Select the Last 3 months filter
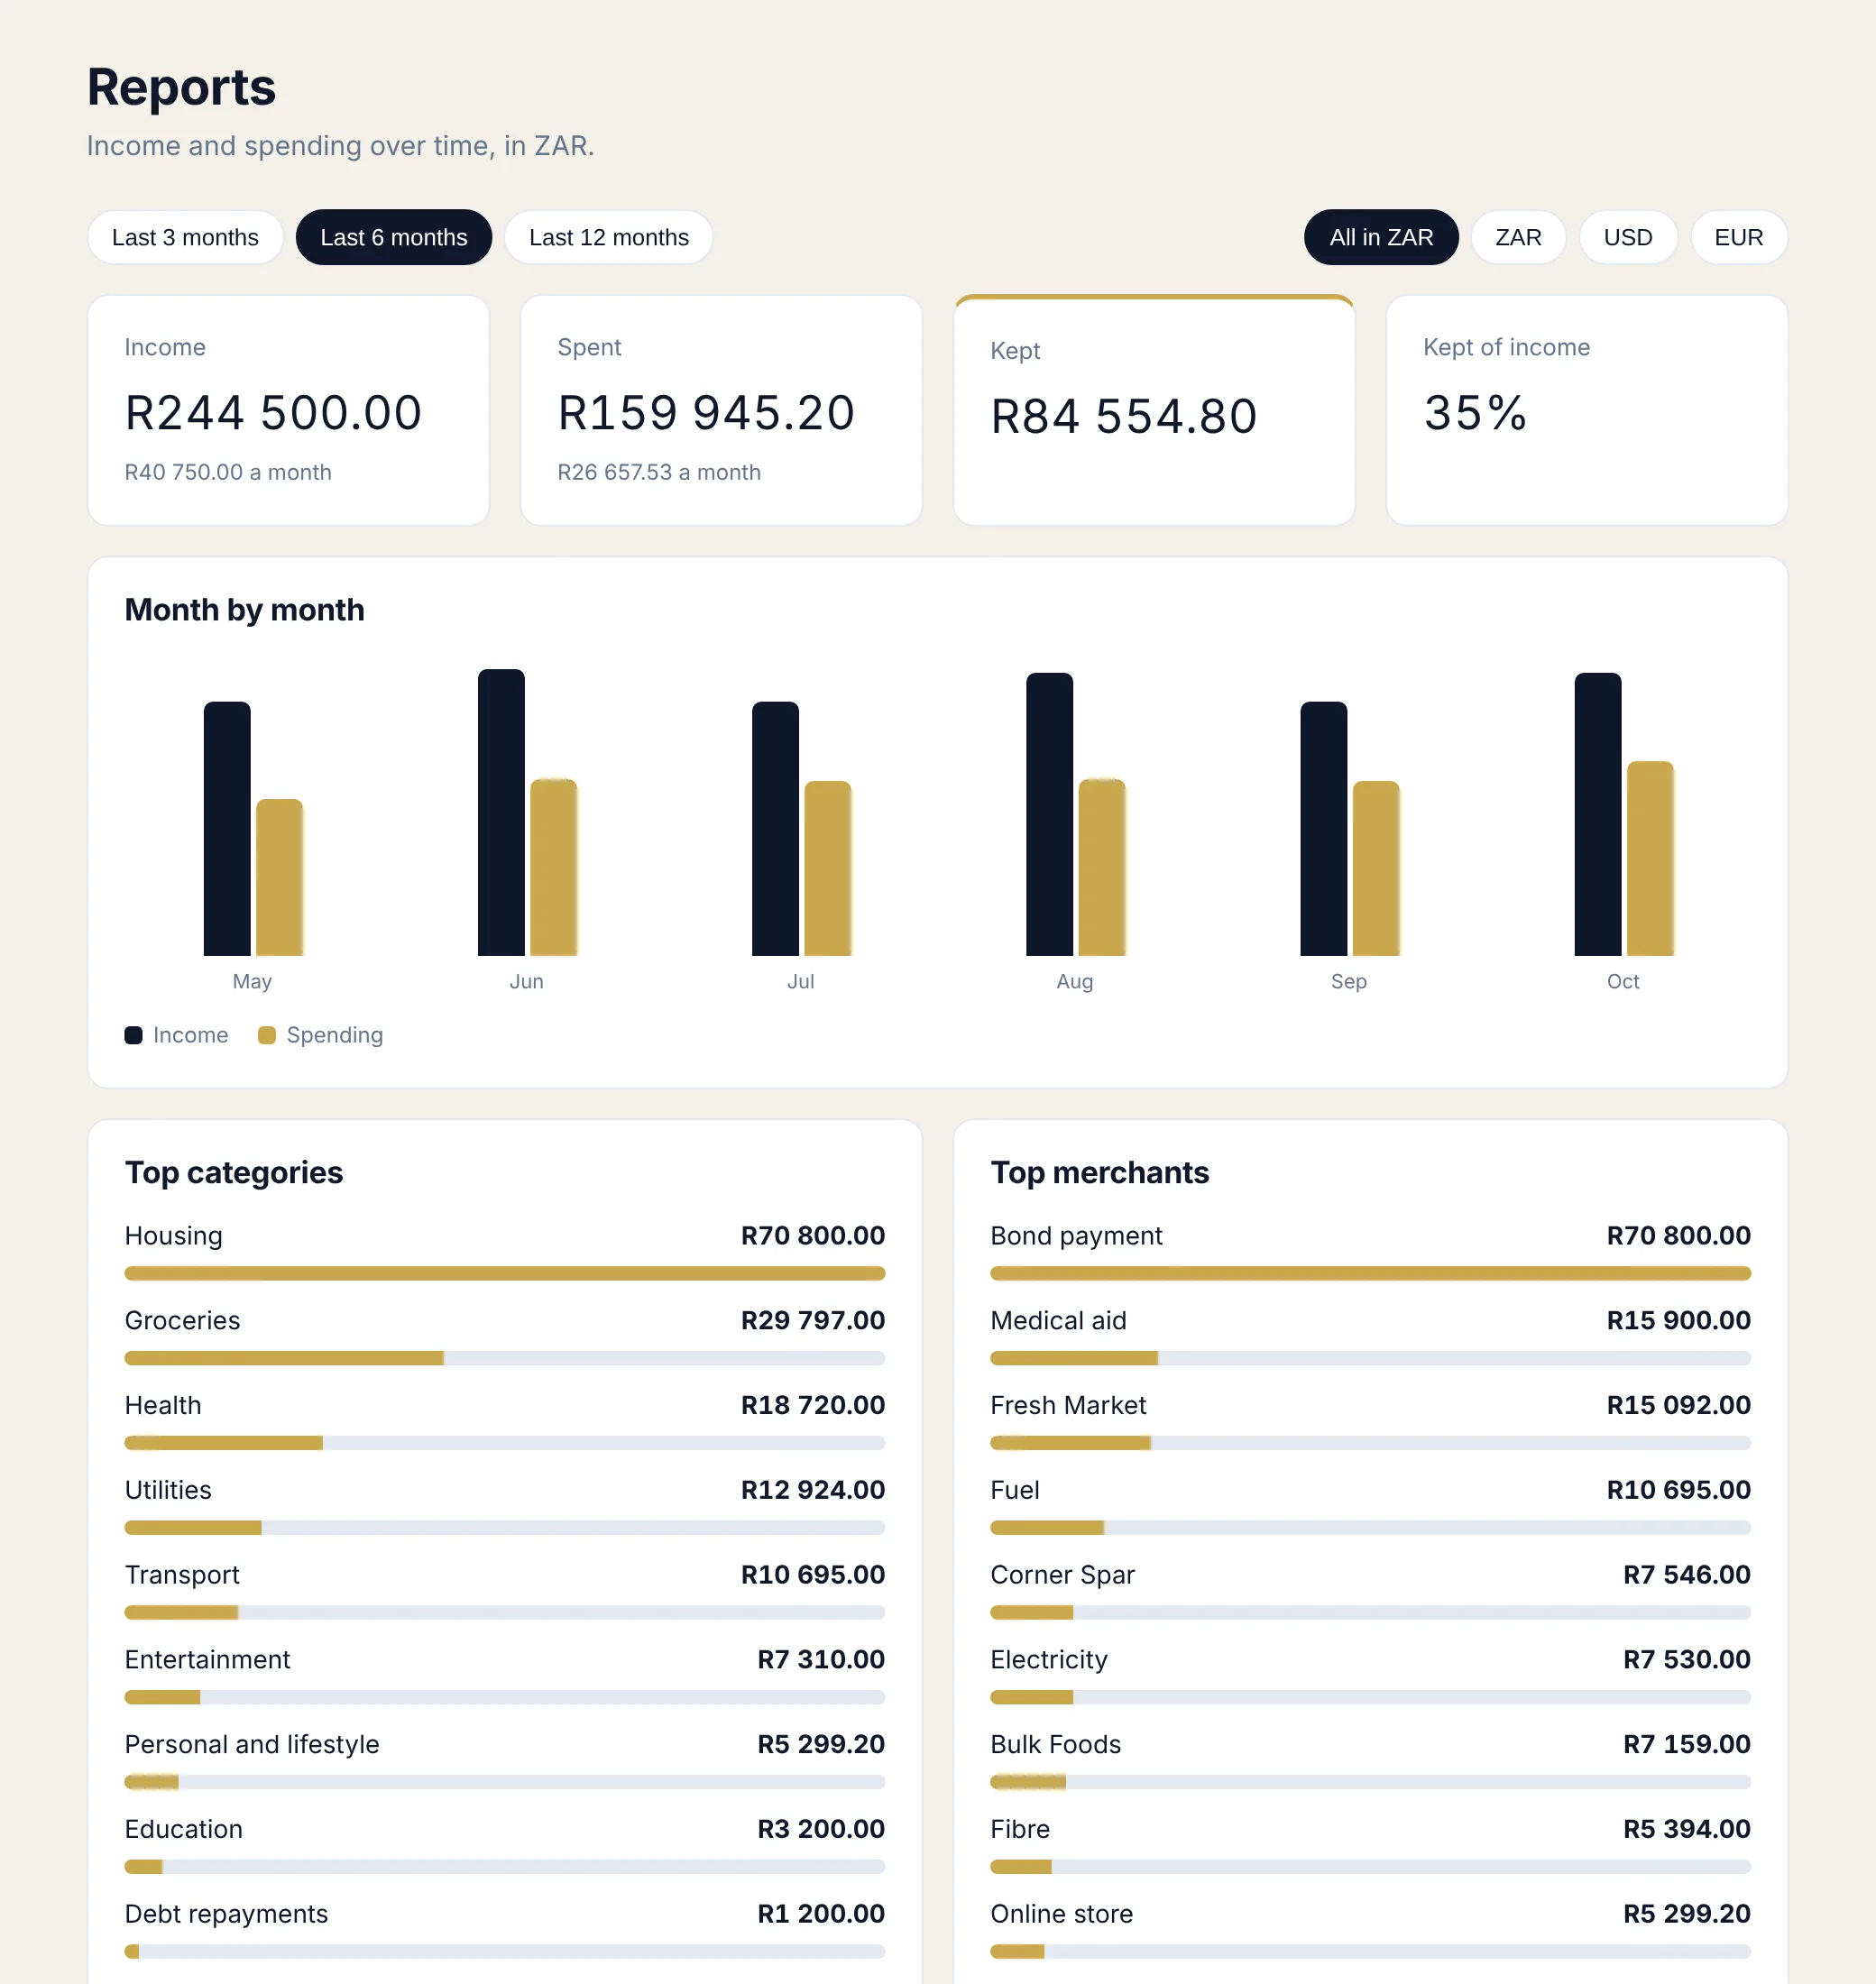The width and height of the screenshot is (1876, 1984). click(185, 237)
